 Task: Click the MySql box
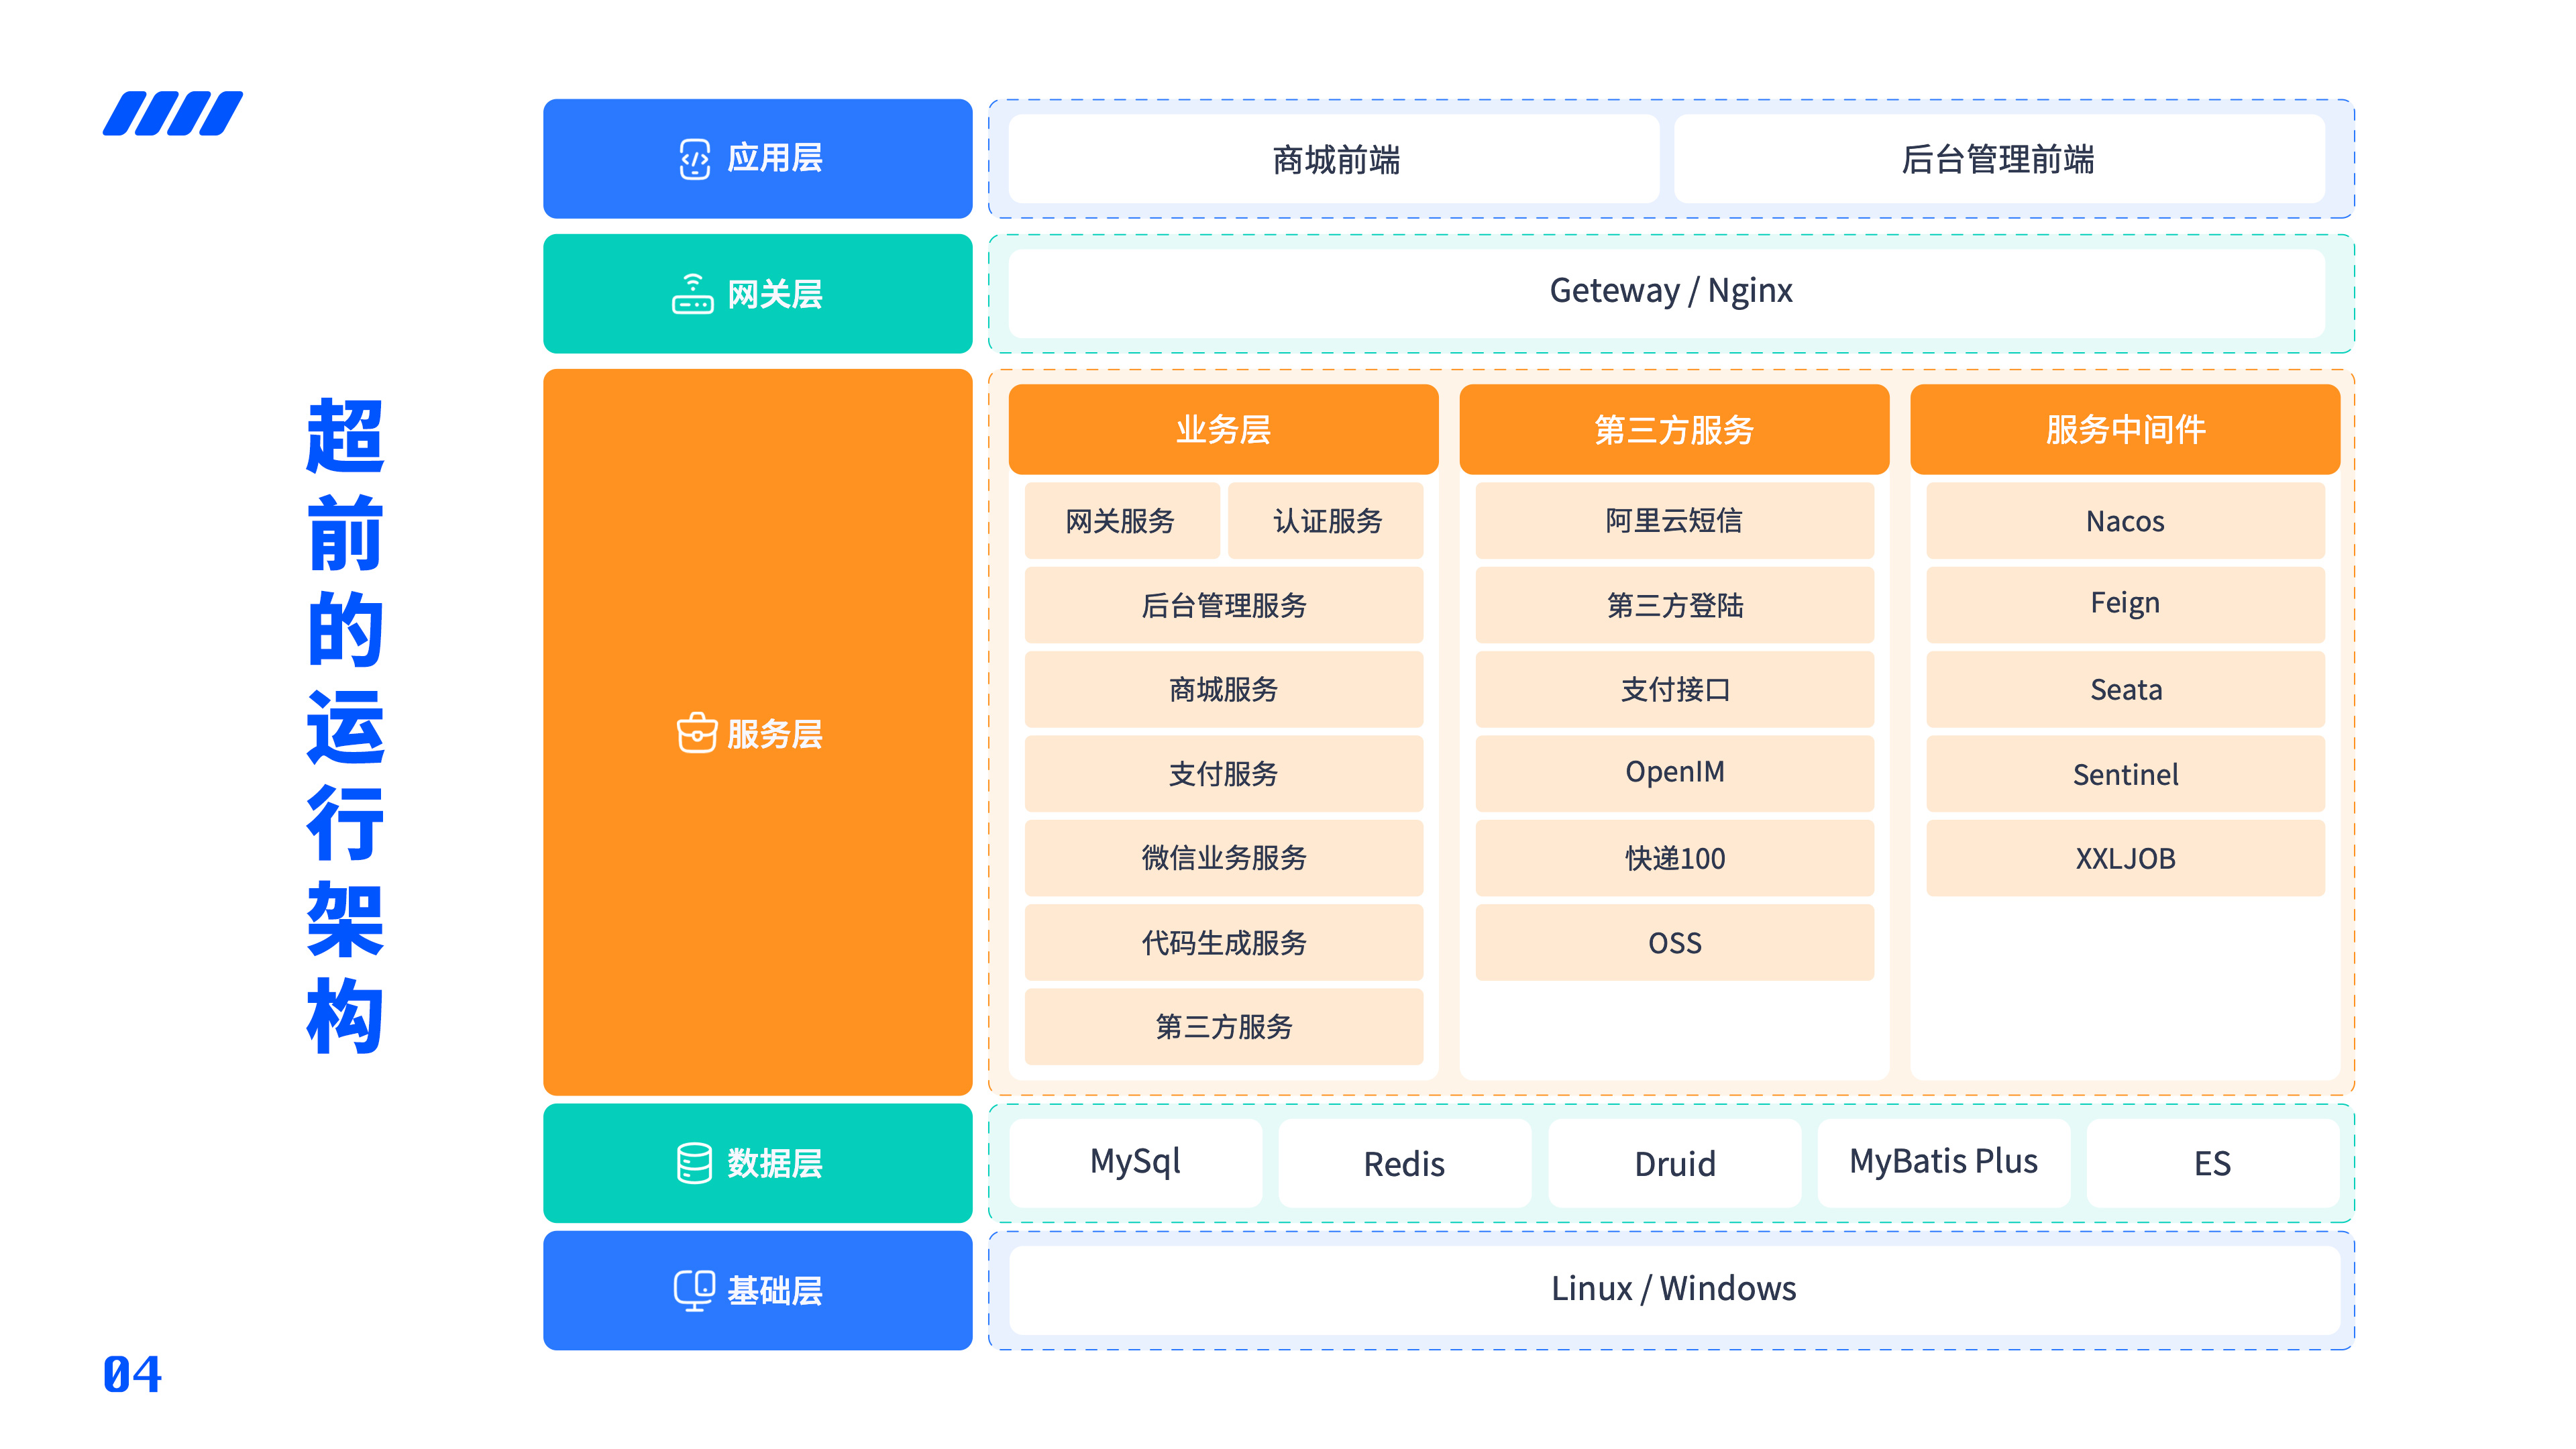pos(1136,1163)
